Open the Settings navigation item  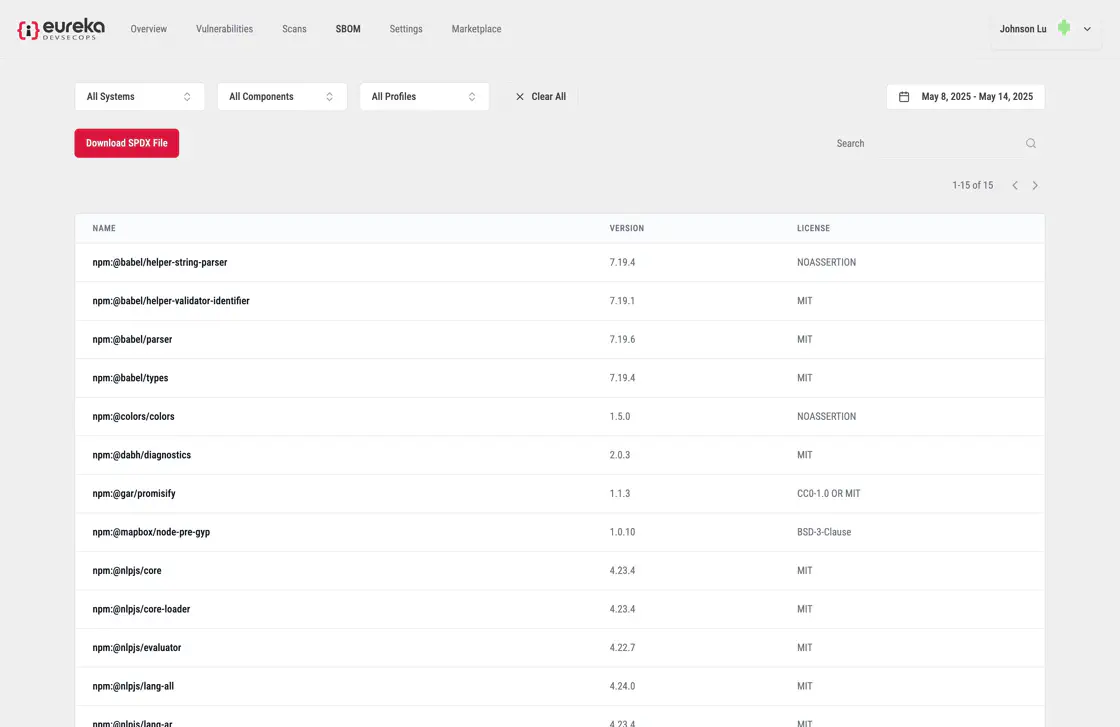click(406, 29)
